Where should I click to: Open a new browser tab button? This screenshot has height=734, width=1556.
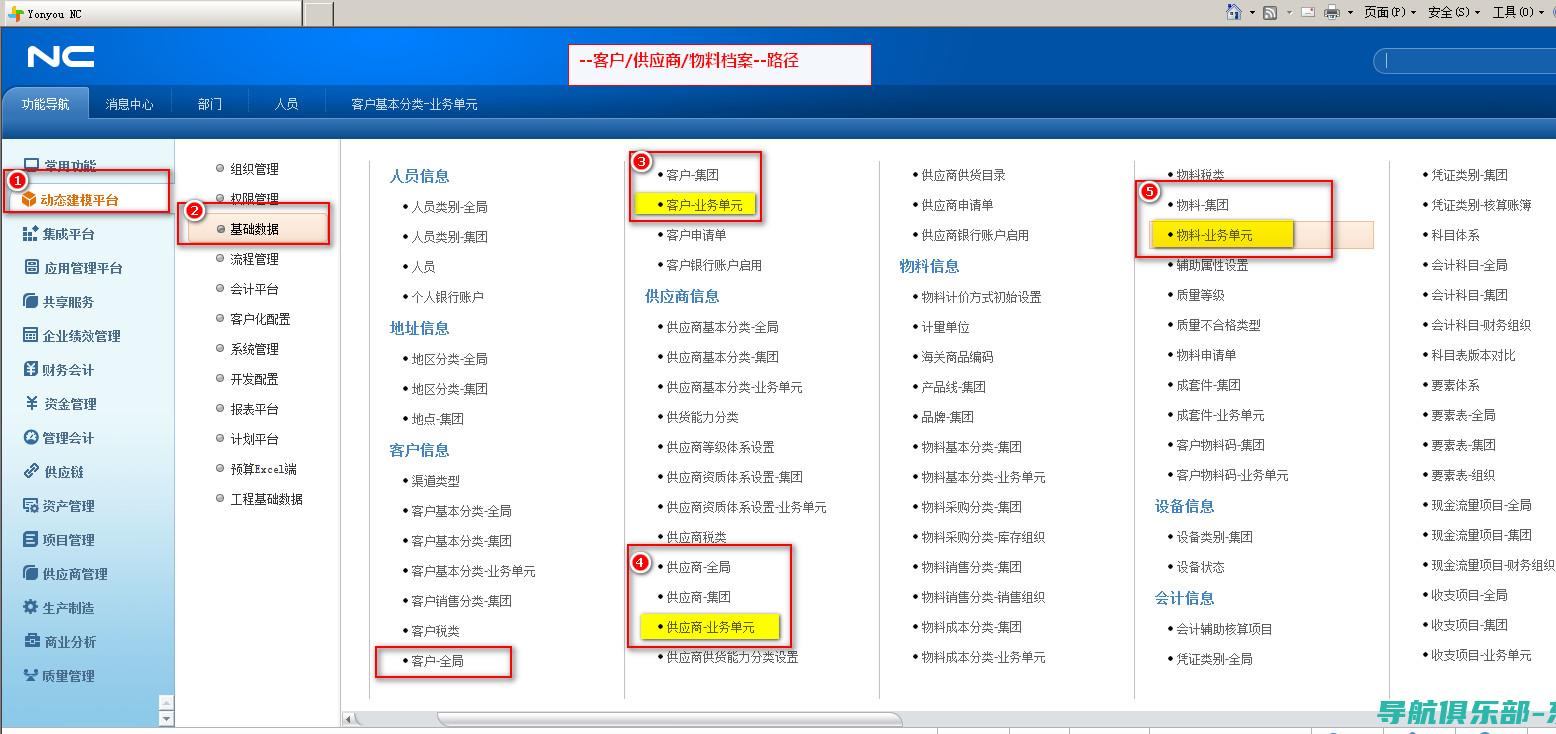coord(318,14)
